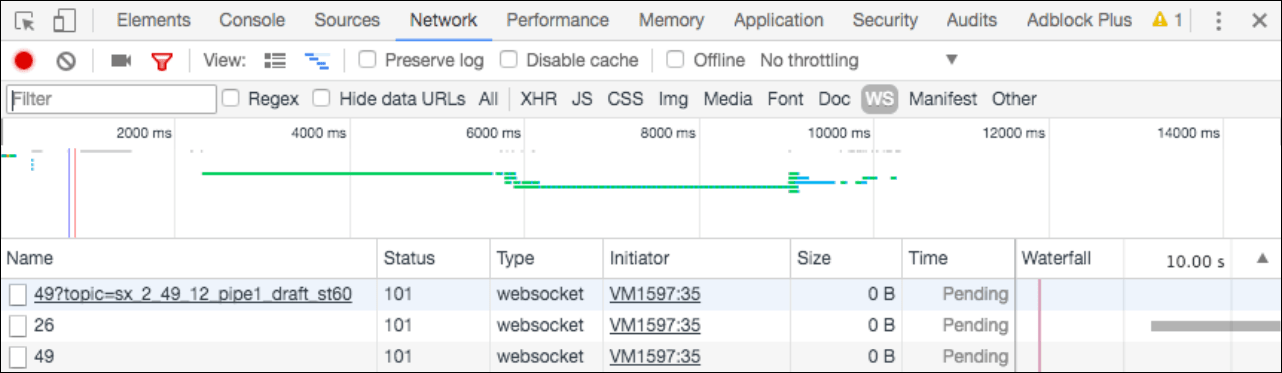Clear the network log
Screen dimensions: 1282x373
(x=66, y=61)
